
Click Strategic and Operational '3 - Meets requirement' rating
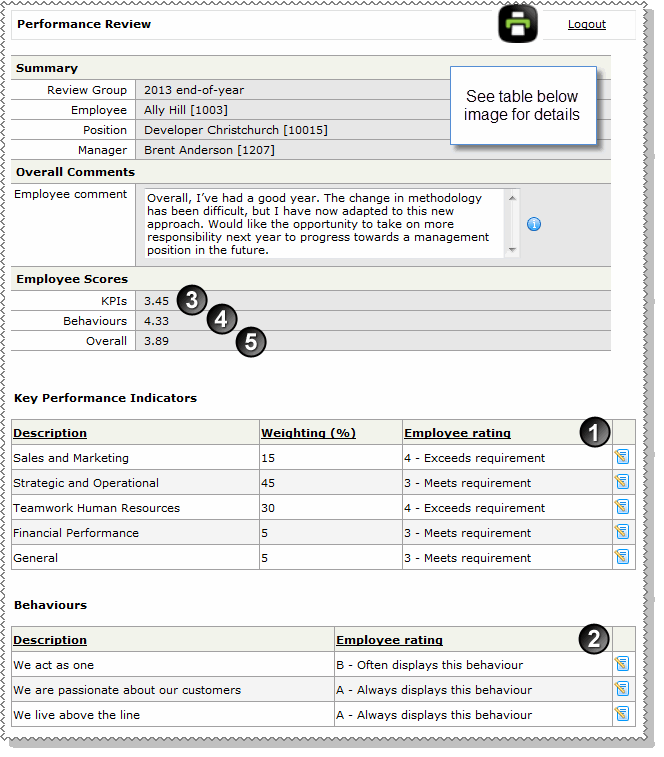[x=467, y=483]
